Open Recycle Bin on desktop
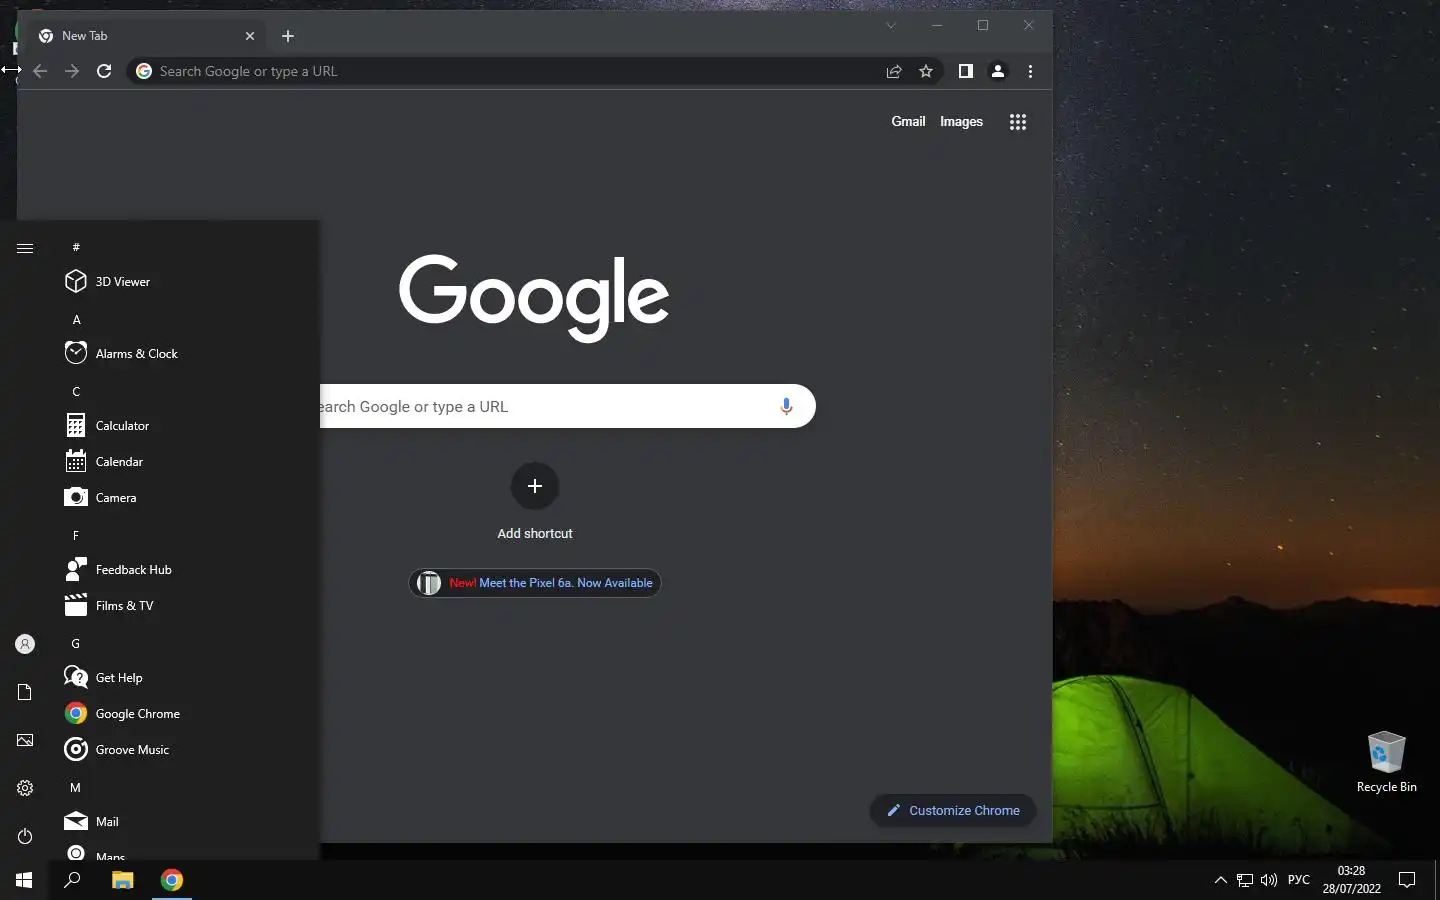Image resolution: width=1440 pixels, height=900 pixels. tap(1386, 762)
